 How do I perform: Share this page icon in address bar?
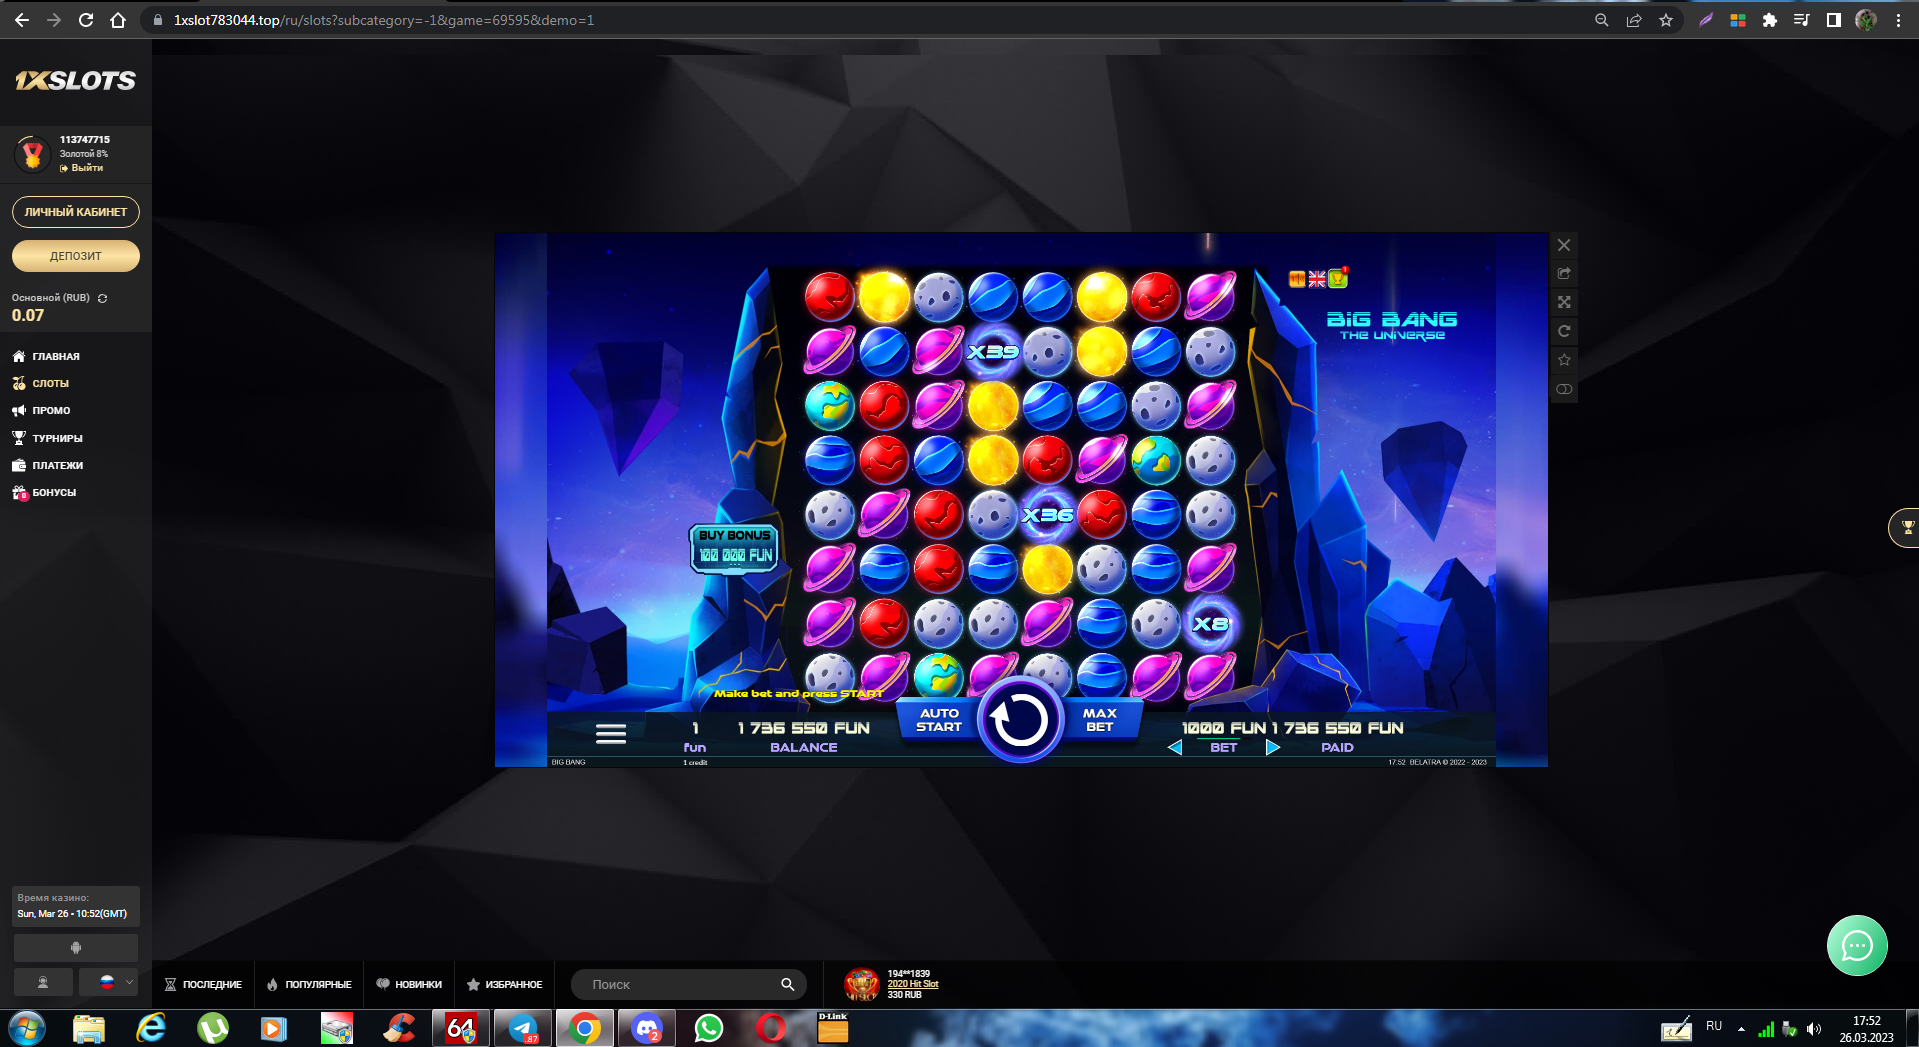(1633, 20)
